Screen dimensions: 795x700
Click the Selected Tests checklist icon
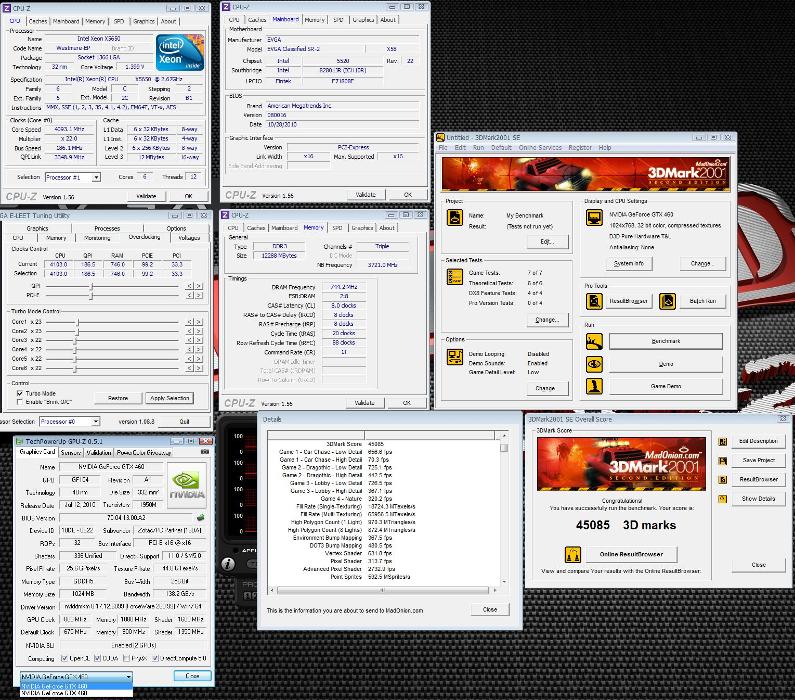pyautogui.click(x=454, y=277)
